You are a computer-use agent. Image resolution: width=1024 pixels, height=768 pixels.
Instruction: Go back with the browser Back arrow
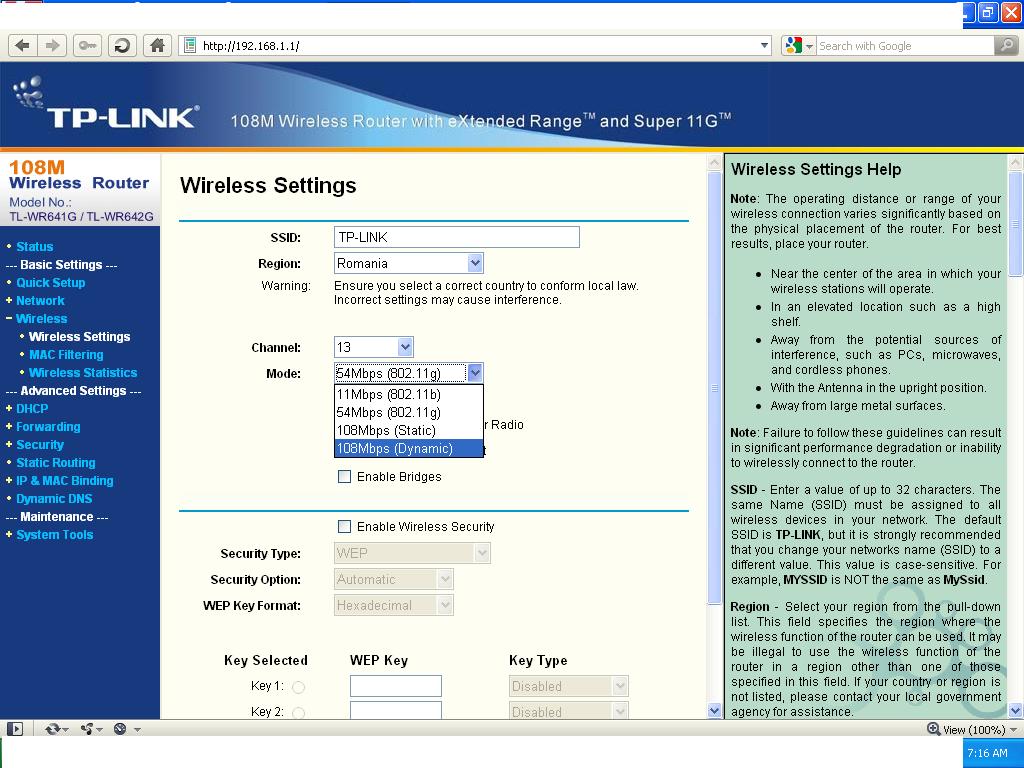(x=23, y=46)
